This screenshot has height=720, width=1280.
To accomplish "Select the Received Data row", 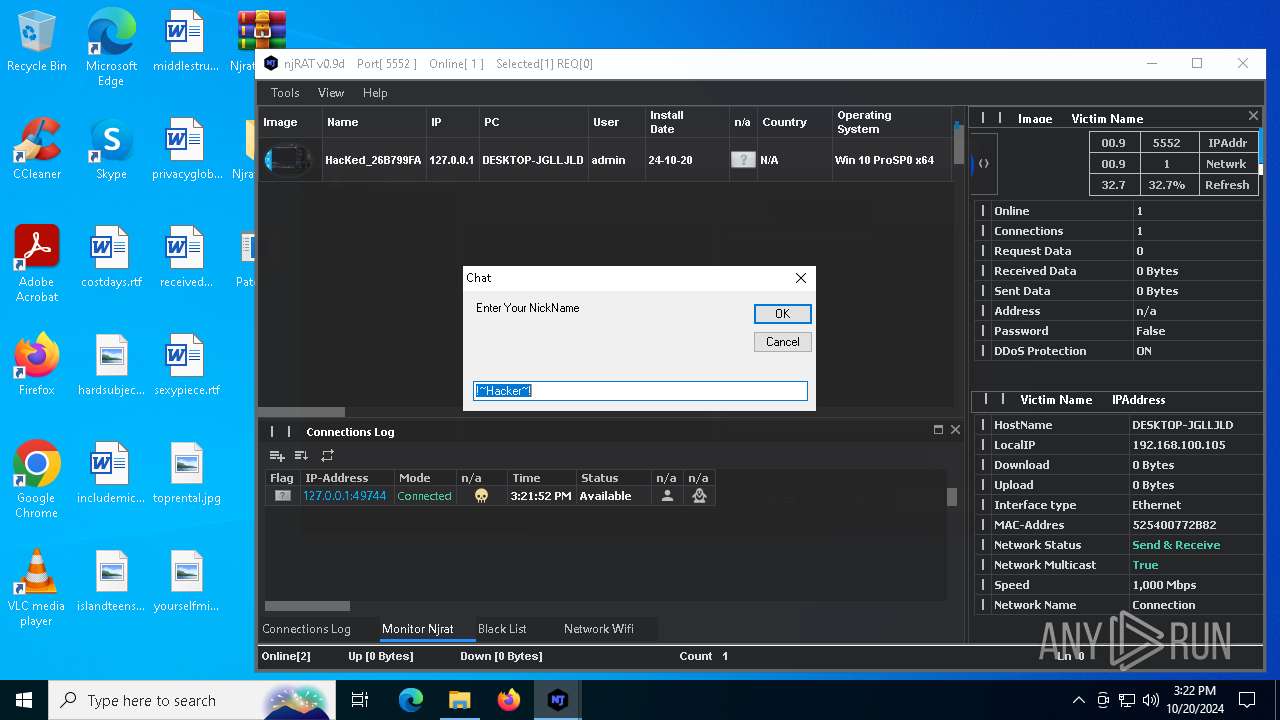I will click(1117, 271).
